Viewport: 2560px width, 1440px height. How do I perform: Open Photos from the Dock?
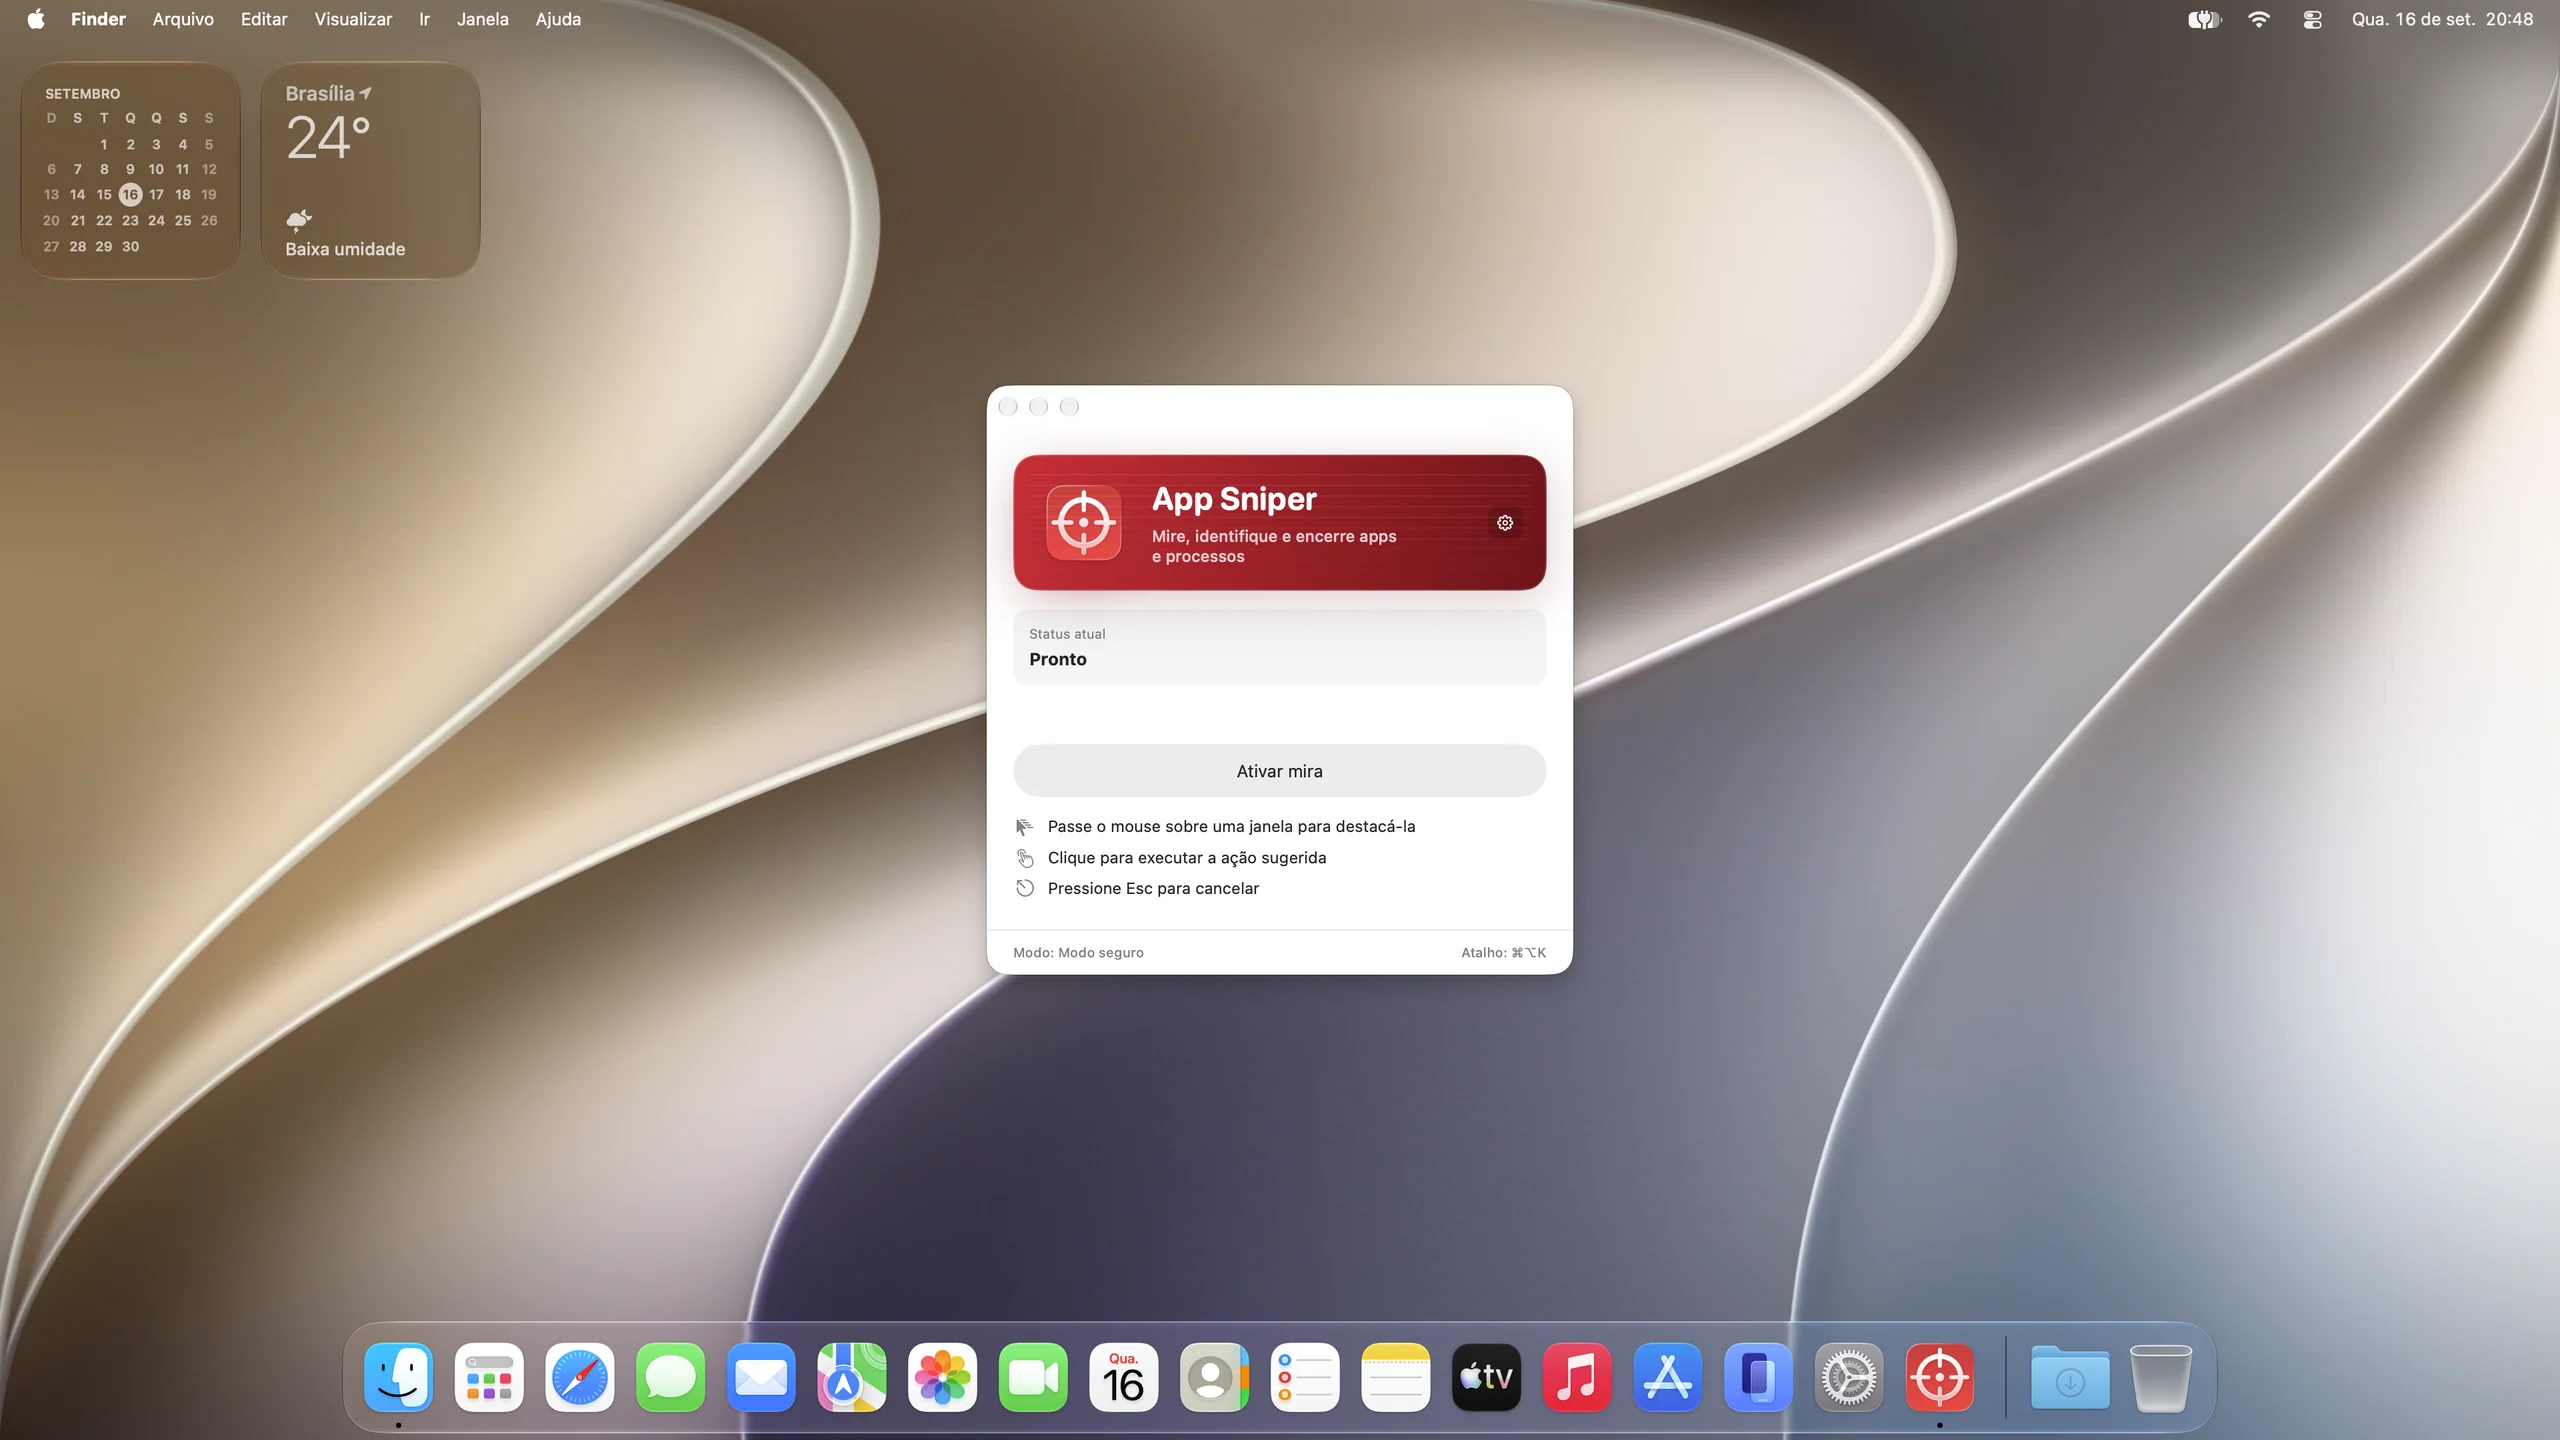click(x=942, y=1377)
